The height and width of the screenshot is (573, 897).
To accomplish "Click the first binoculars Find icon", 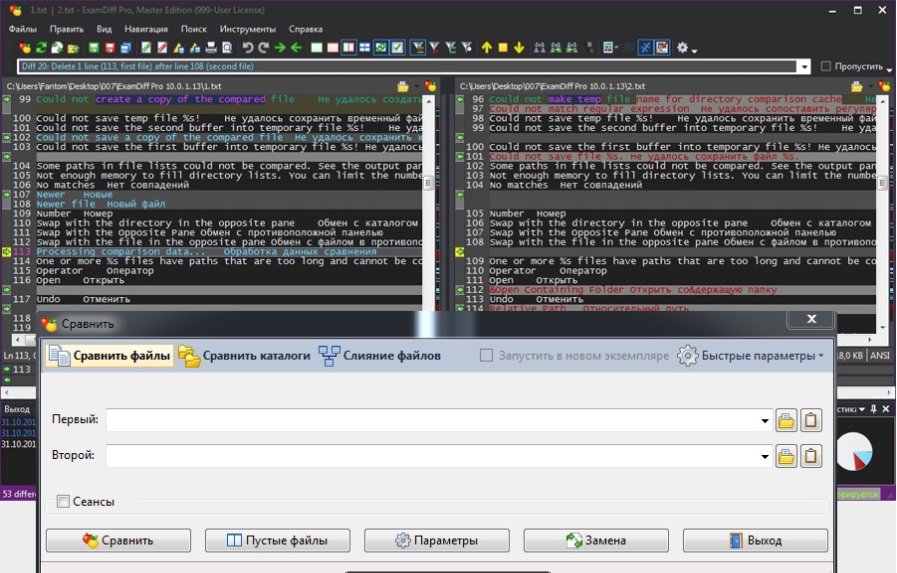I will click(x=539, y=47).
